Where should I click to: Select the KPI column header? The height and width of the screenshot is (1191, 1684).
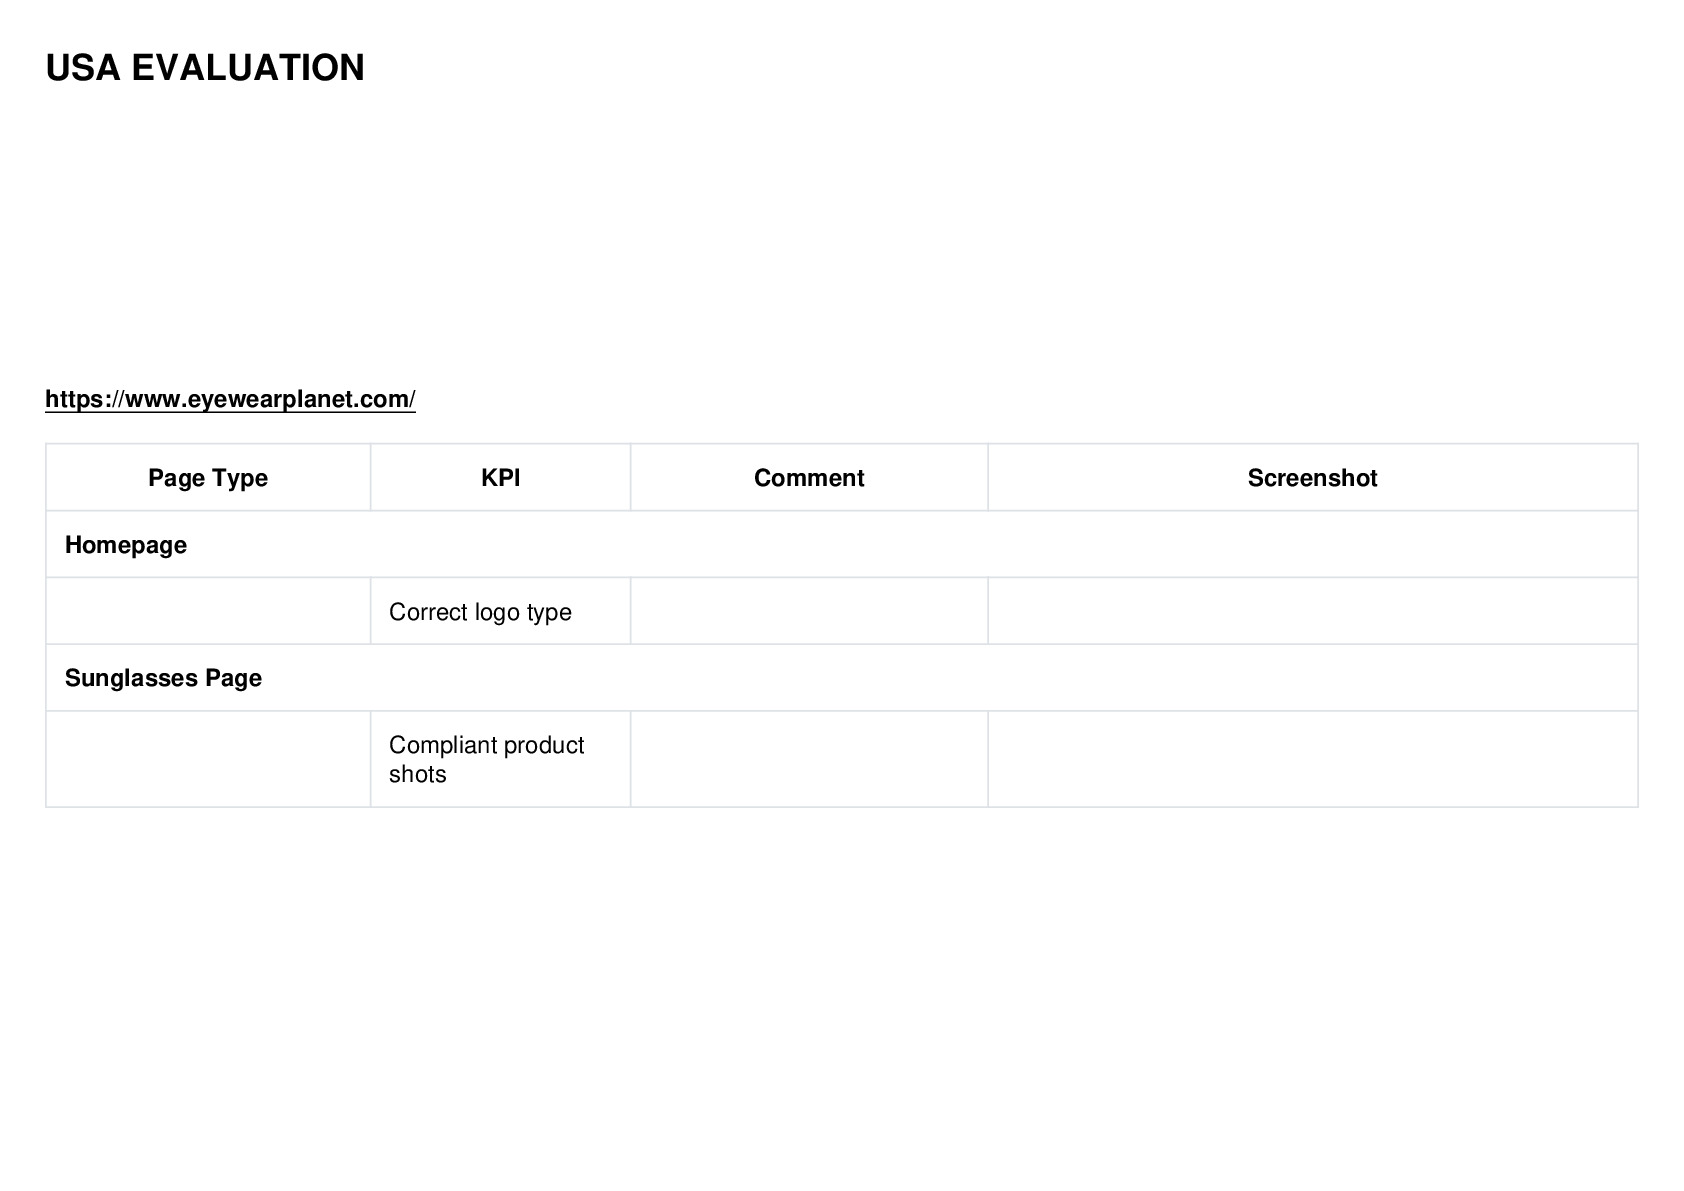tap(500, 478)
